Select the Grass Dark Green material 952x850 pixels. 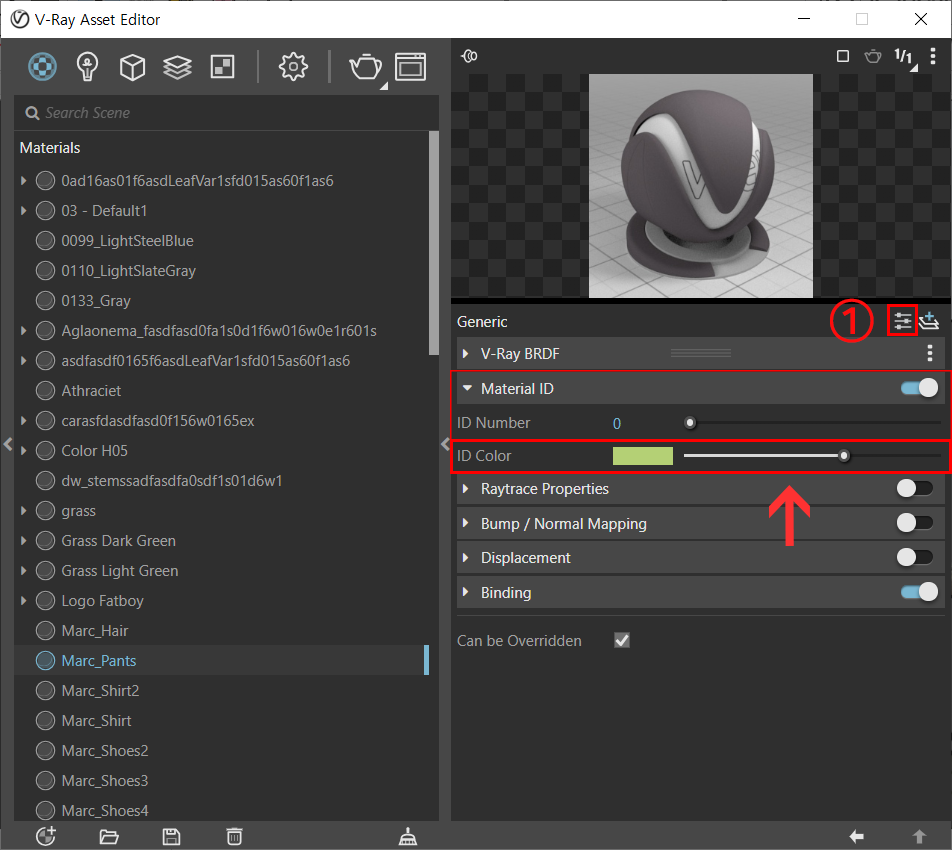point(221,540)
